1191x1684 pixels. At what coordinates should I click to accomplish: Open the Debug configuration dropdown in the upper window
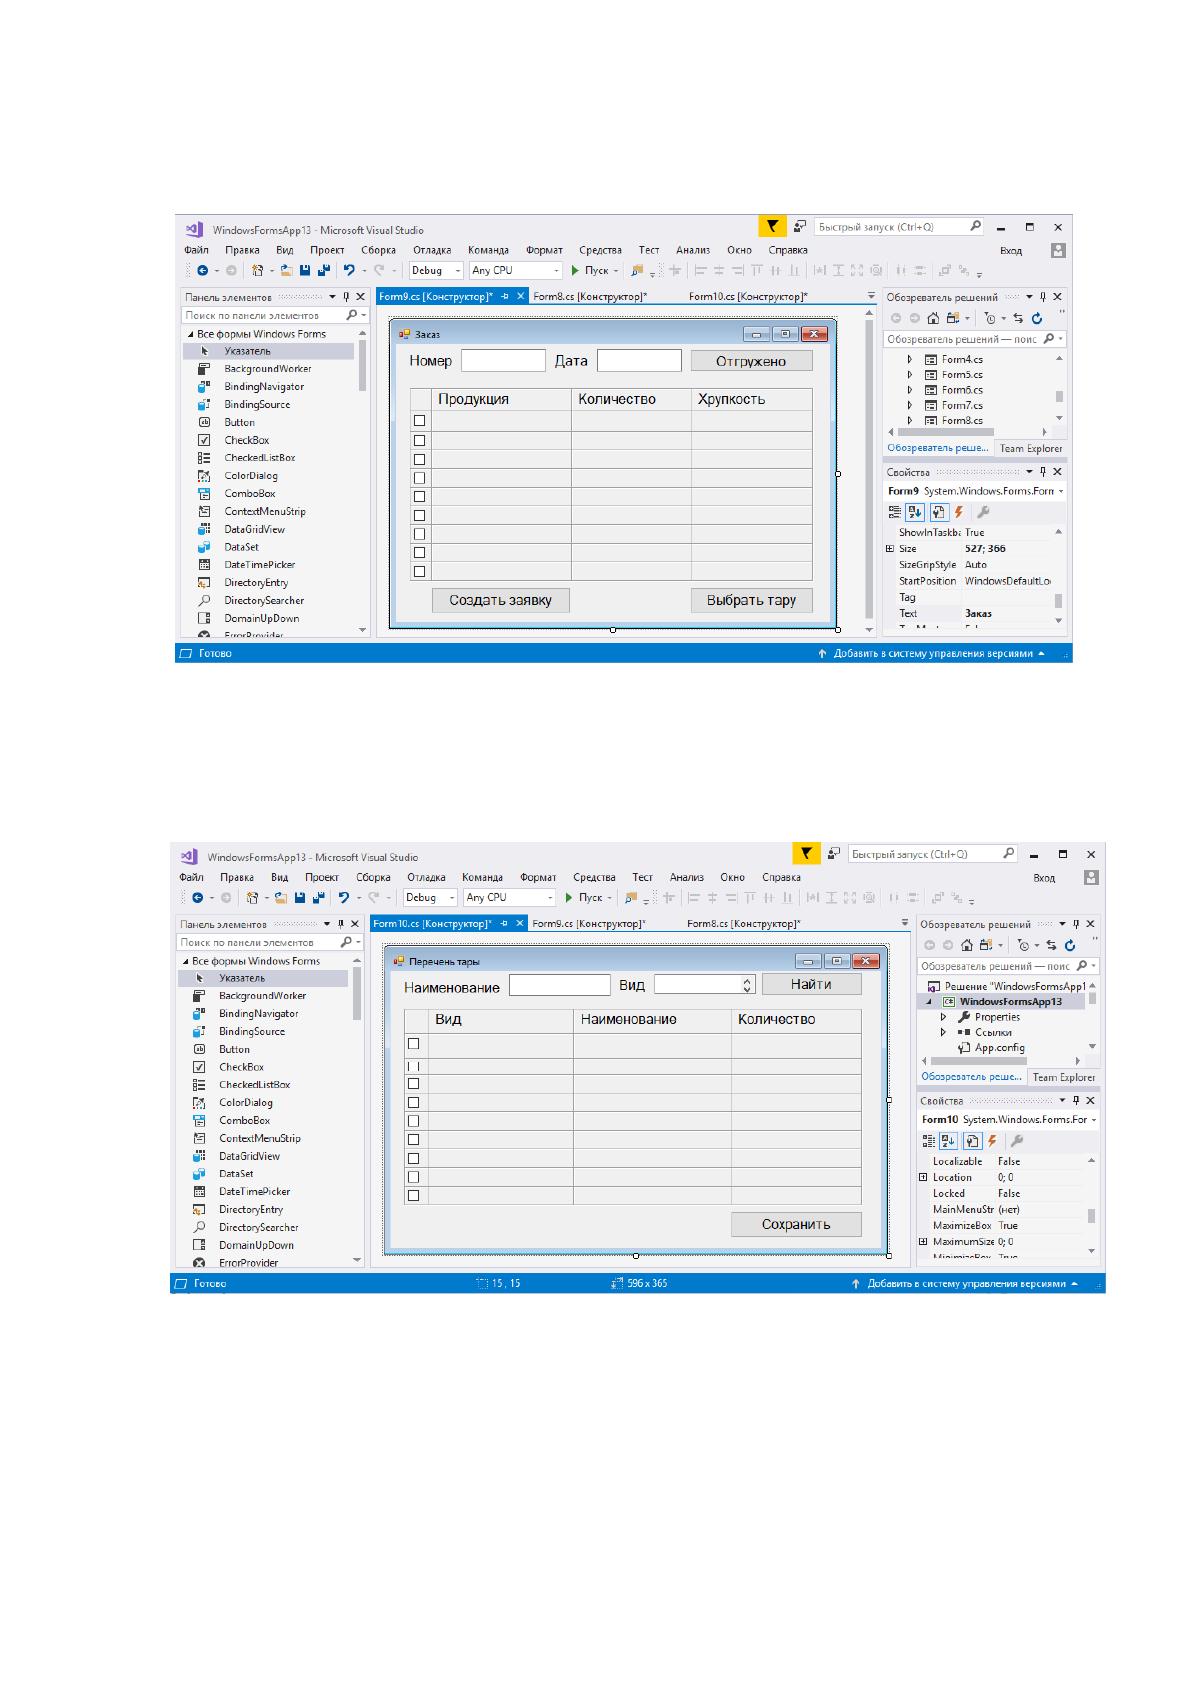coord(436,270)
